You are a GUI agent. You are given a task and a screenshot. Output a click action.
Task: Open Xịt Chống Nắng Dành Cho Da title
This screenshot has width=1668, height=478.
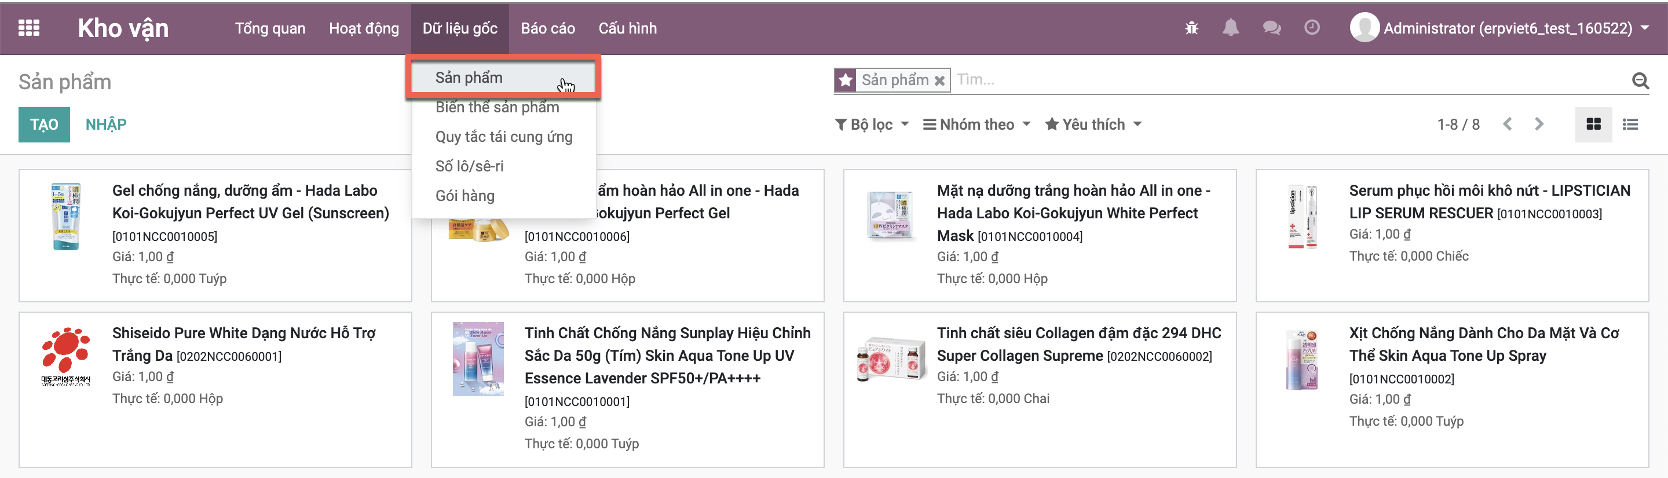point(1484,344)
